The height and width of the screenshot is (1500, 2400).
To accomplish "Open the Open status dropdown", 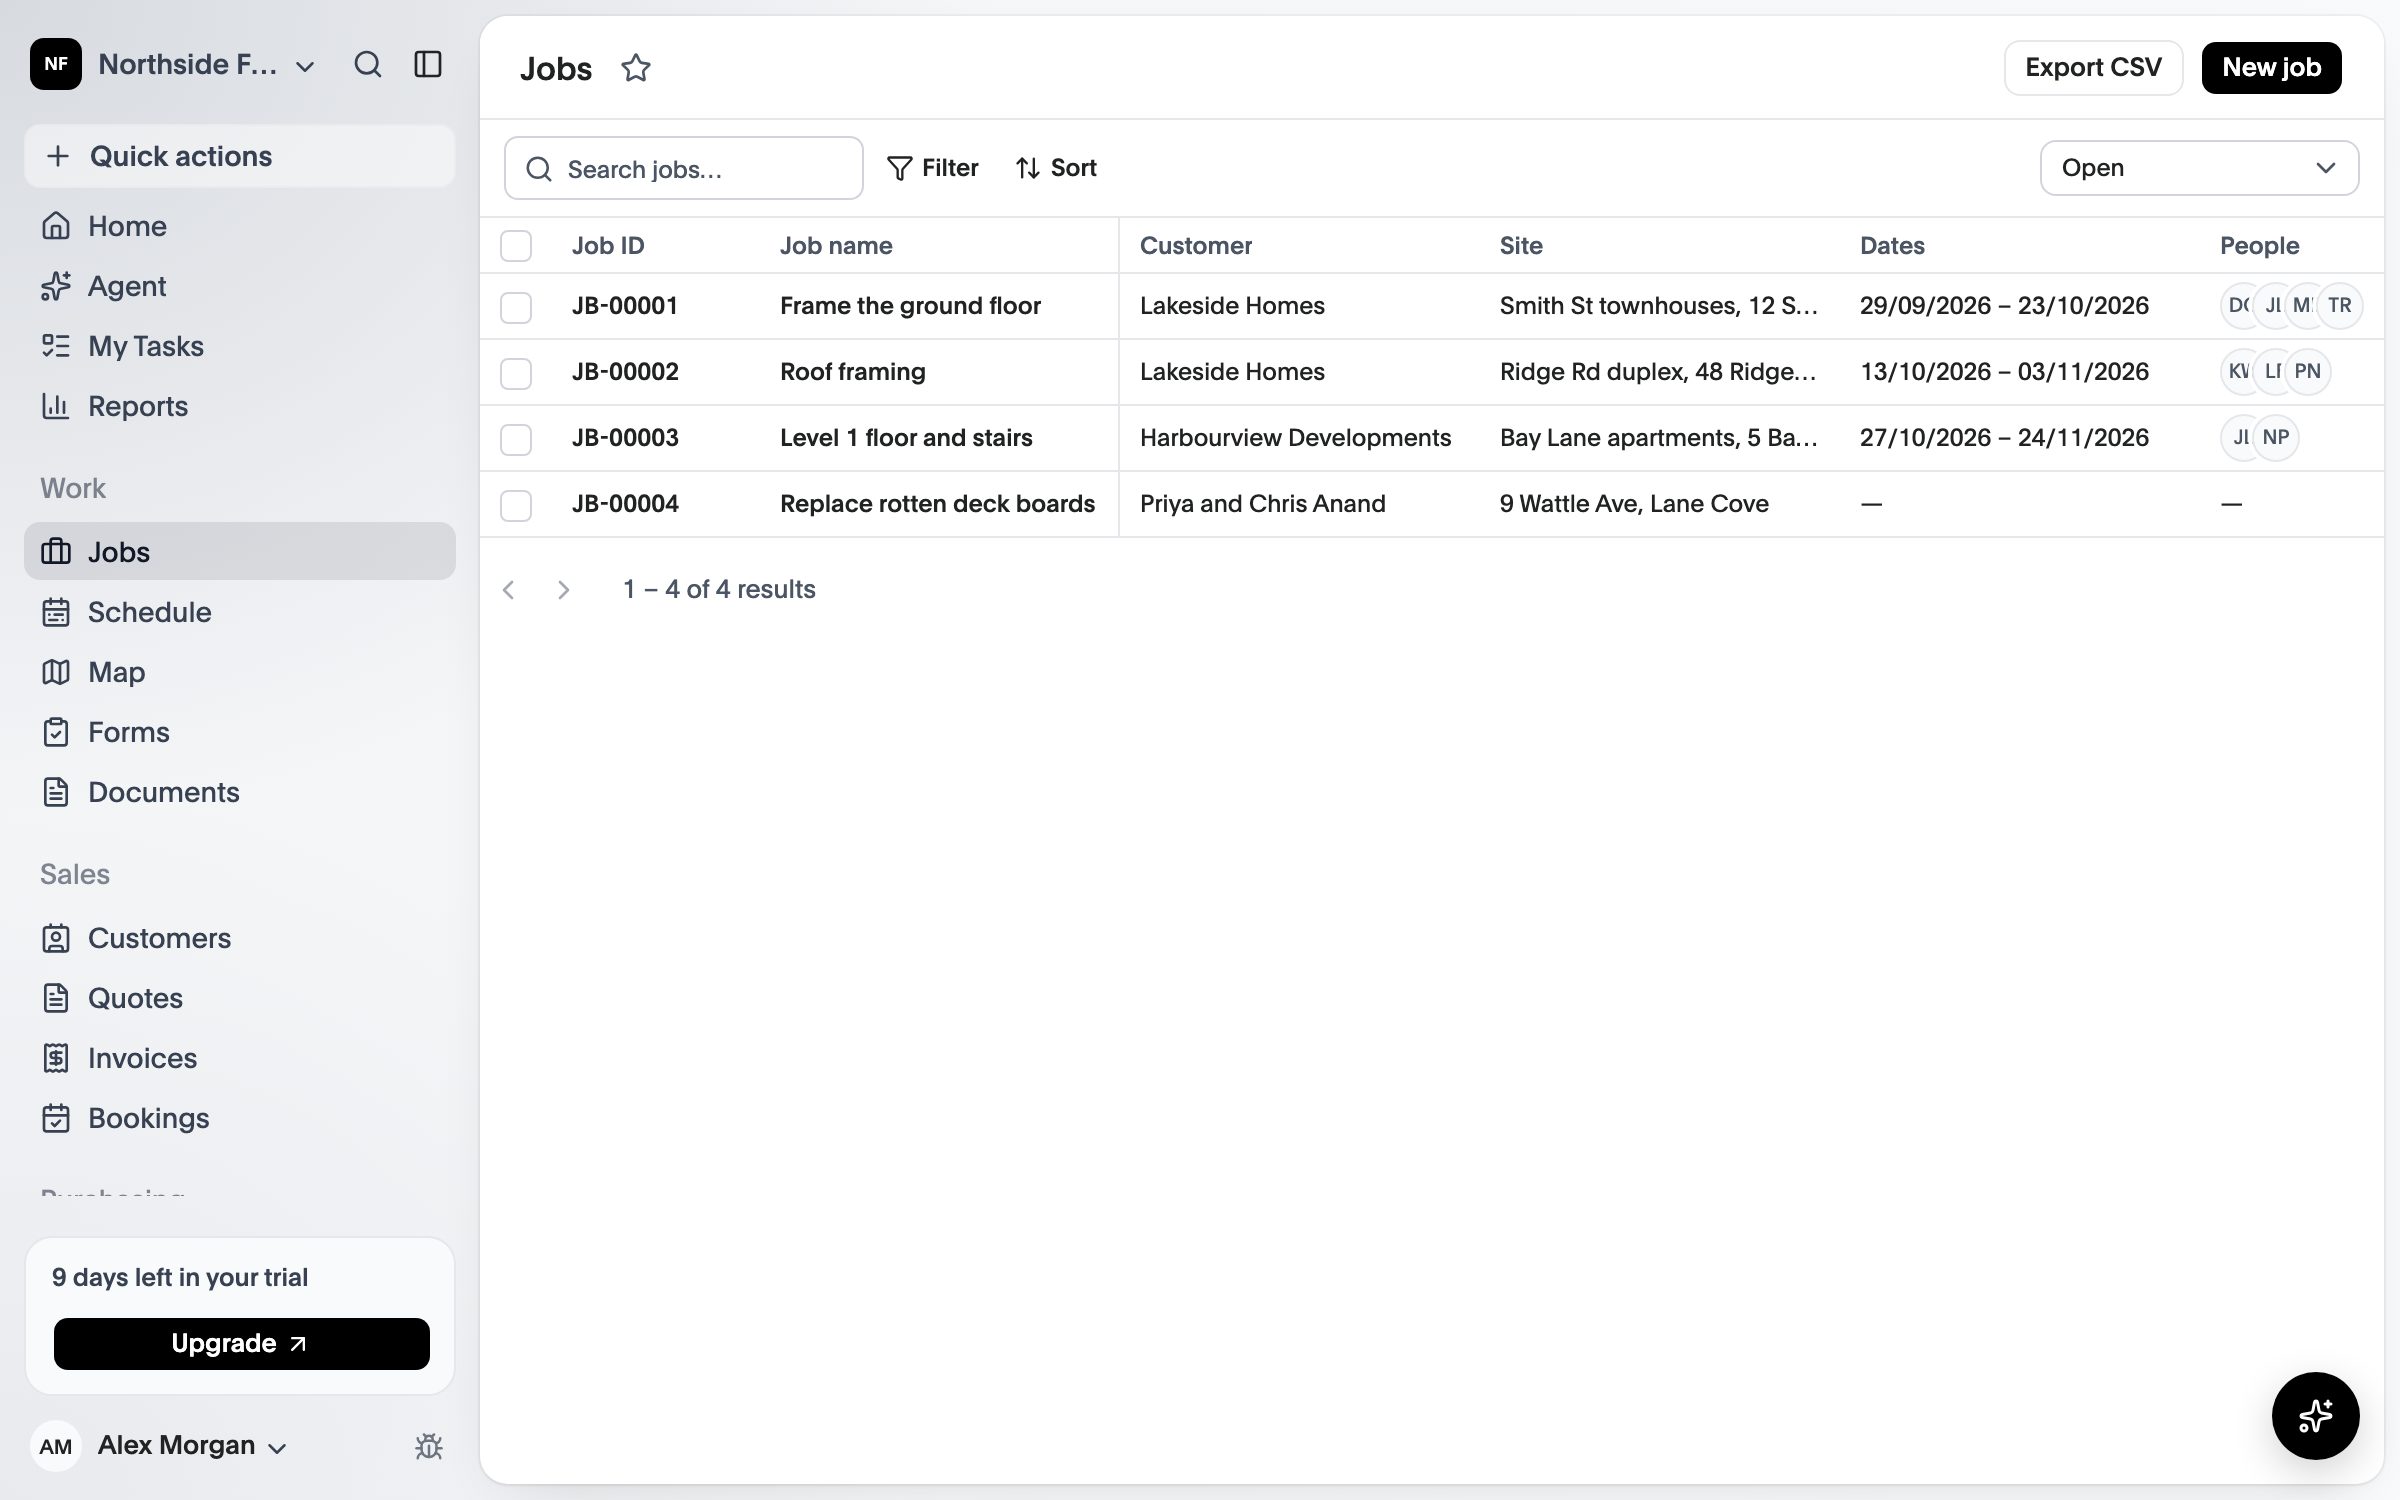I will tap(2199, 168).
